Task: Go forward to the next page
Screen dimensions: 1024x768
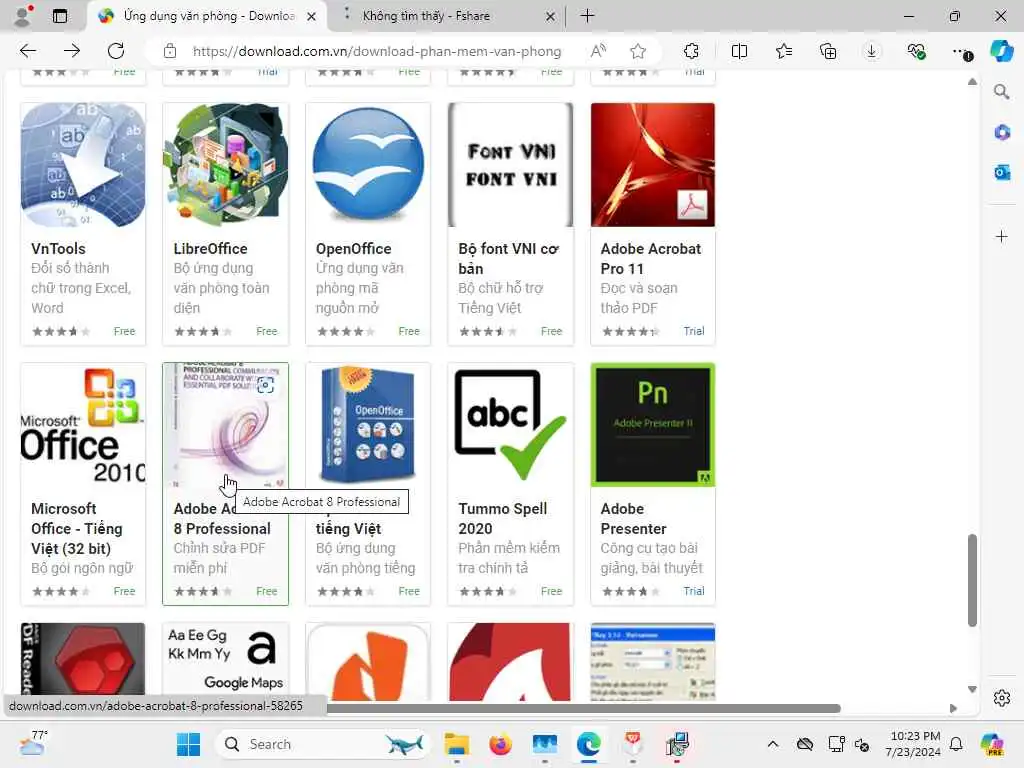Action: [x=72, y=51]
